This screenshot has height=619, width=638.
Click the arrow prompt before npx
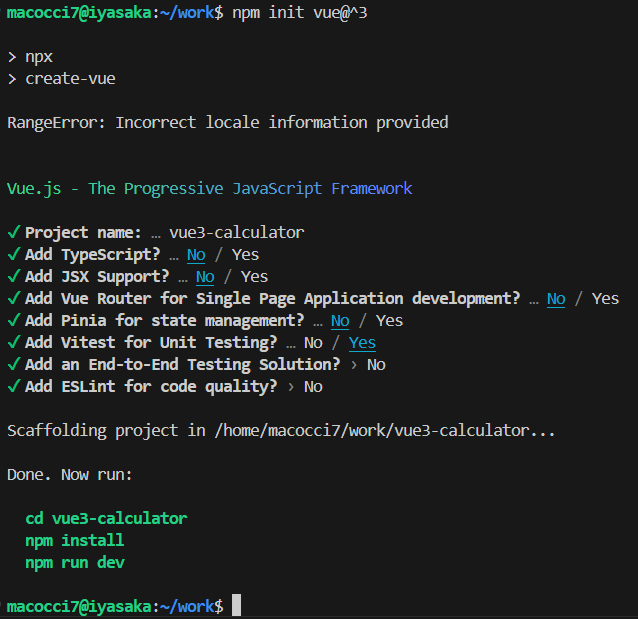point(12,57)
